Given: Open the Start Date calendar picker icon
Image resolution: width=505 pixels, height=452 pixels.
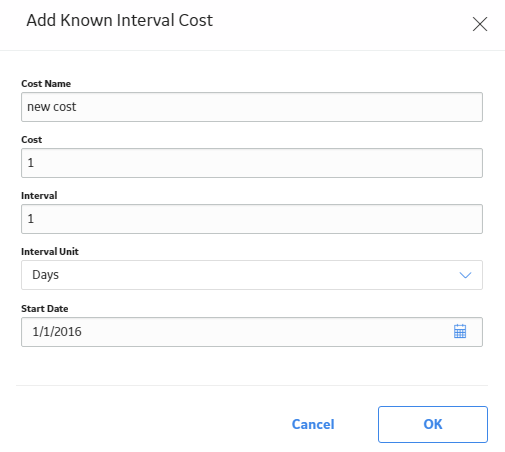Looking at the screenshot, I should pyautogui.click(x=460, y=331).
